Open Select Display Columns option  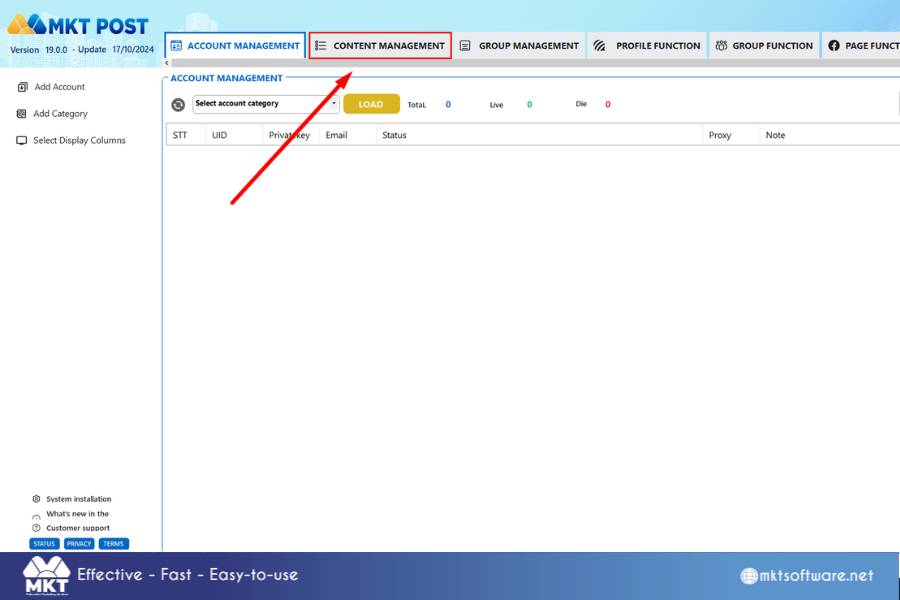(x=71, y=140)
